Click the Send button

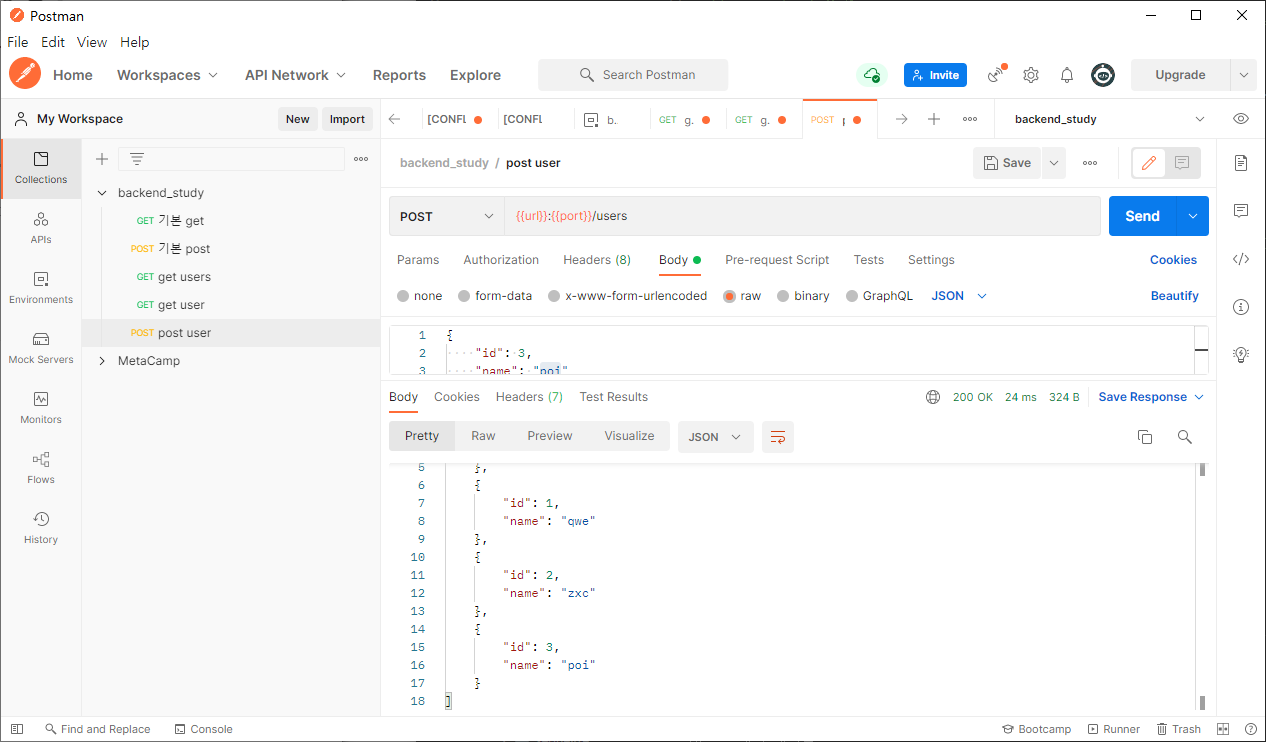[1142, 216]
